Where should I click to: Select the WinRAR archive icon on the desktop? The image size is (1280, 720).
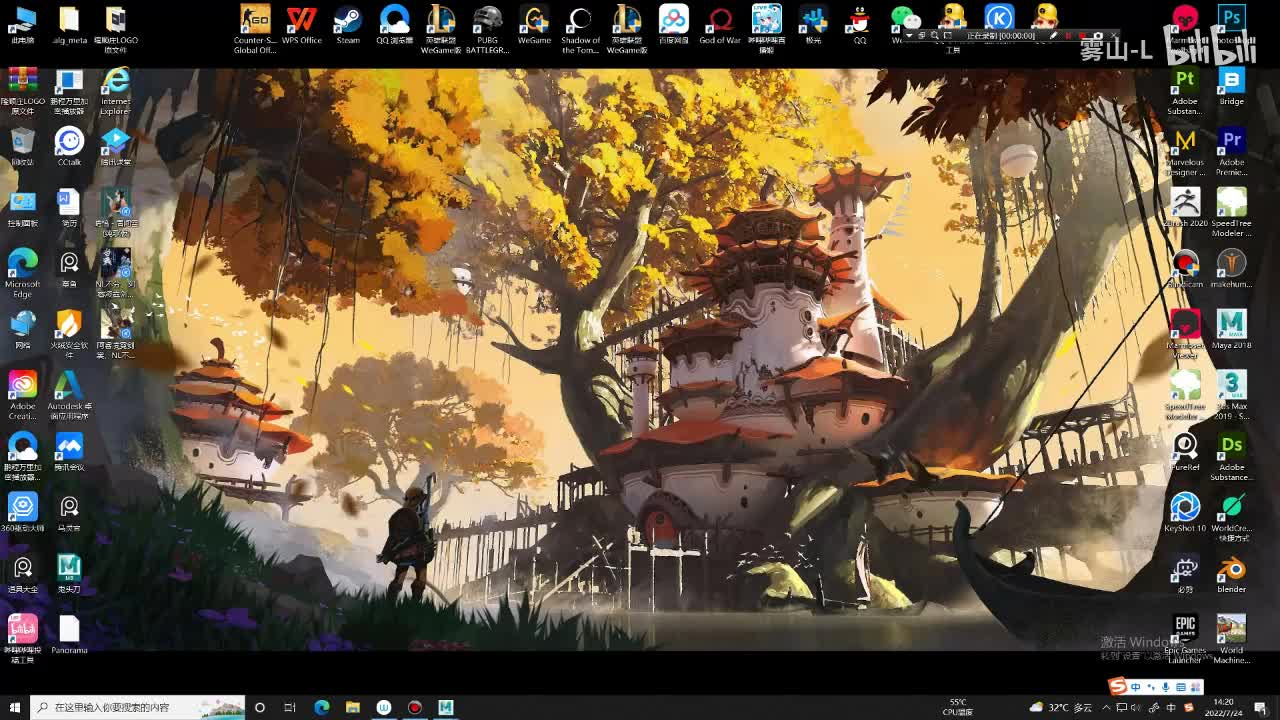[22, 80]
